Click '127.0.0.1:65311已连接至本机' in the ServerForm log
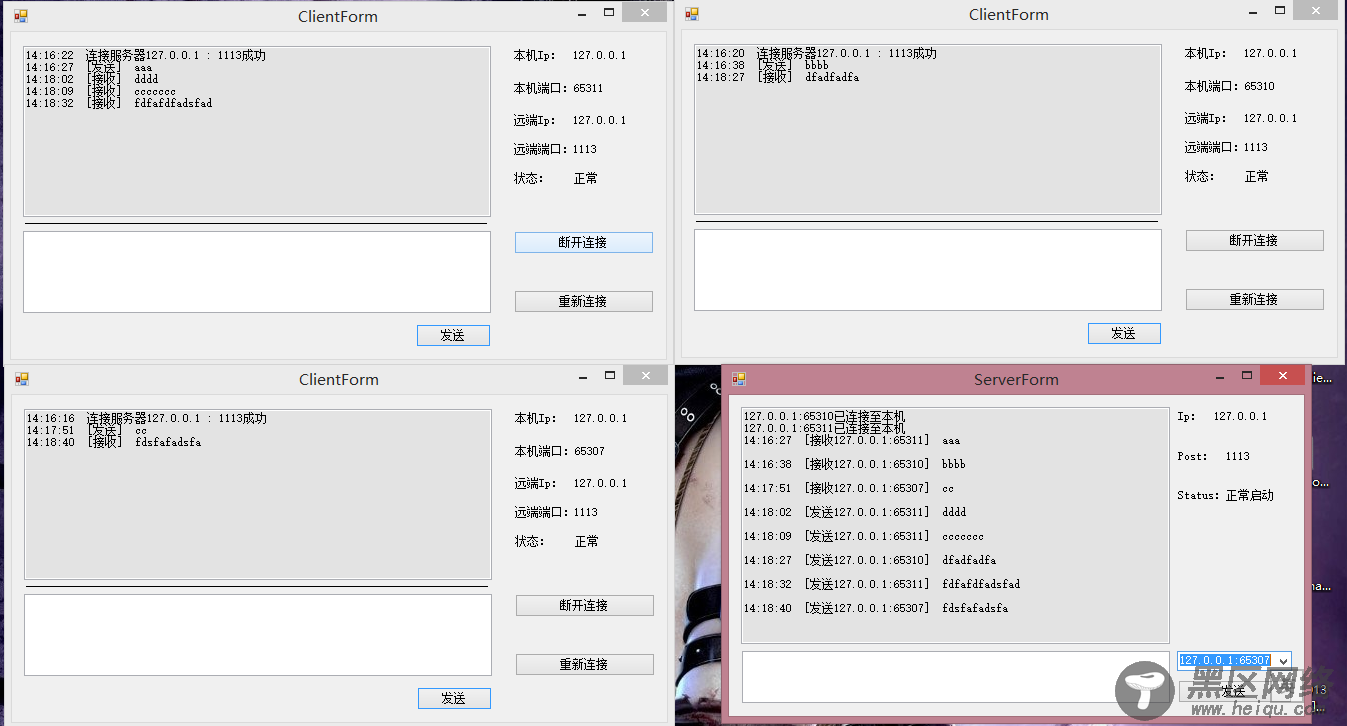This screenshot has height=726, width=1347. [x=824, y=428]
